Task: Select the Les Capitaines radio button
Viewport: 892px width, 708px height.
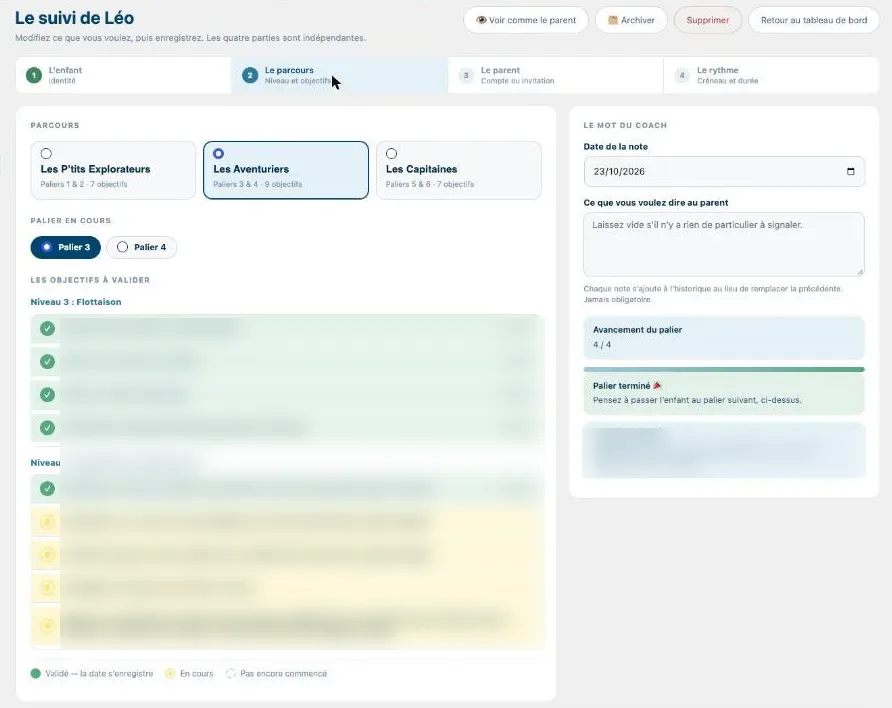Action: click(391, 154)
